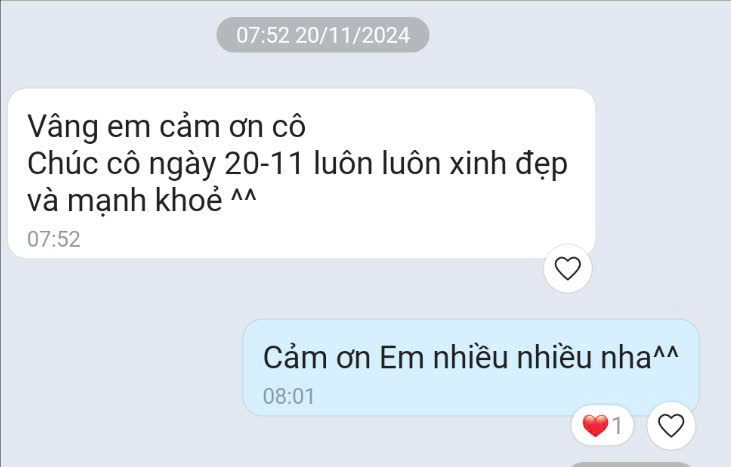Click the line starting with 'Chúc cô ngày'
Viewport: 731px width, 467px height.
tap(297, 165)
